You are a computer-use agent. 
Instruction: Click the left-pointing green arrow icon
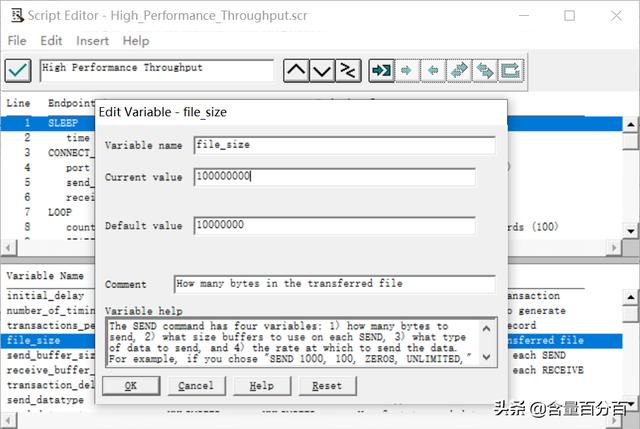433,71
